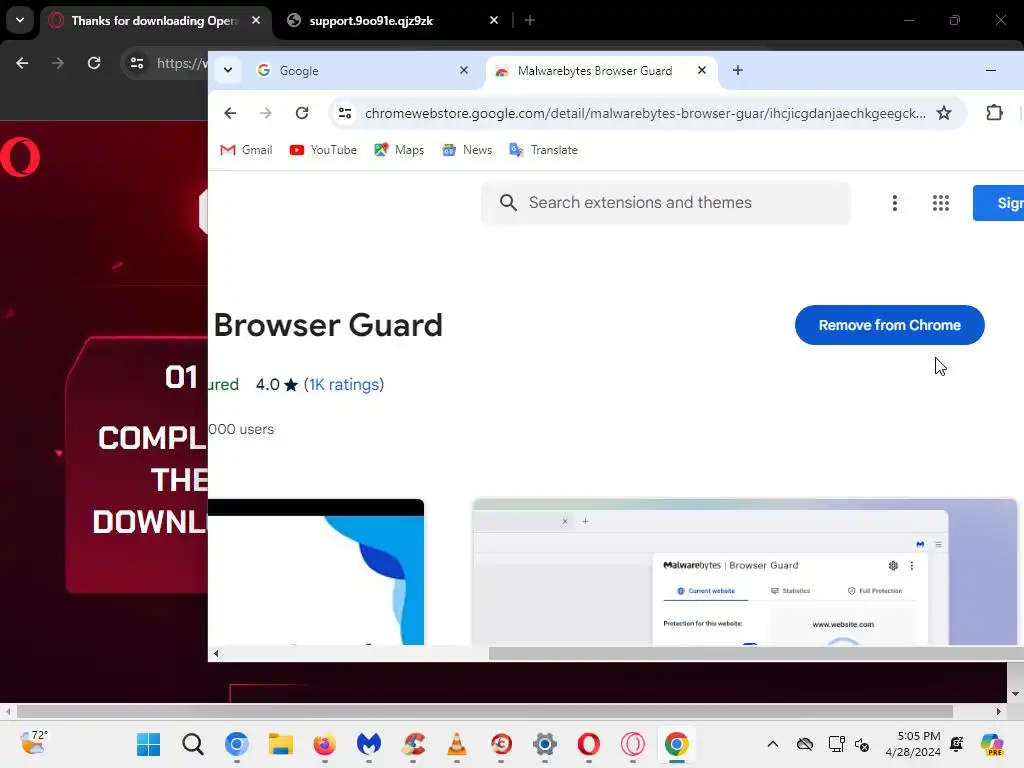
Task: Switch to Thanks for downloading Opera tab
Action: pos(153,21)
